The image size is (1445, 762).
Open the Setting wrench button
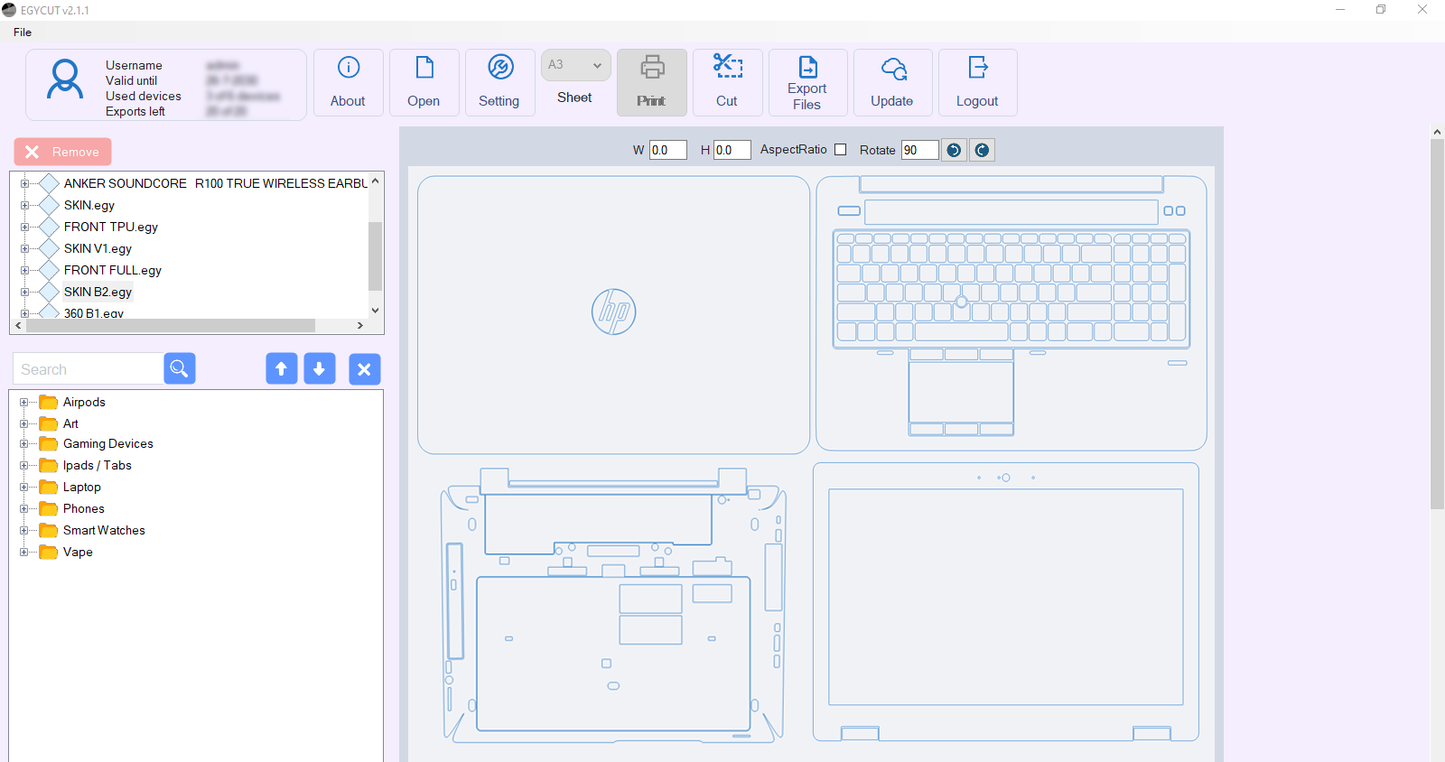(499, 83)
